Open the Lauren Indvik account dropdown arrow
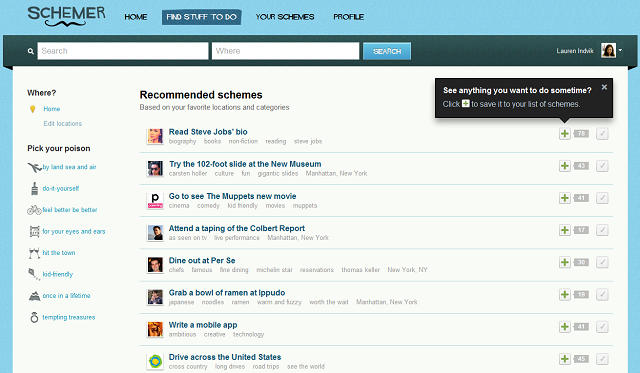Screen dimensions: 640x373 (620, 51)
